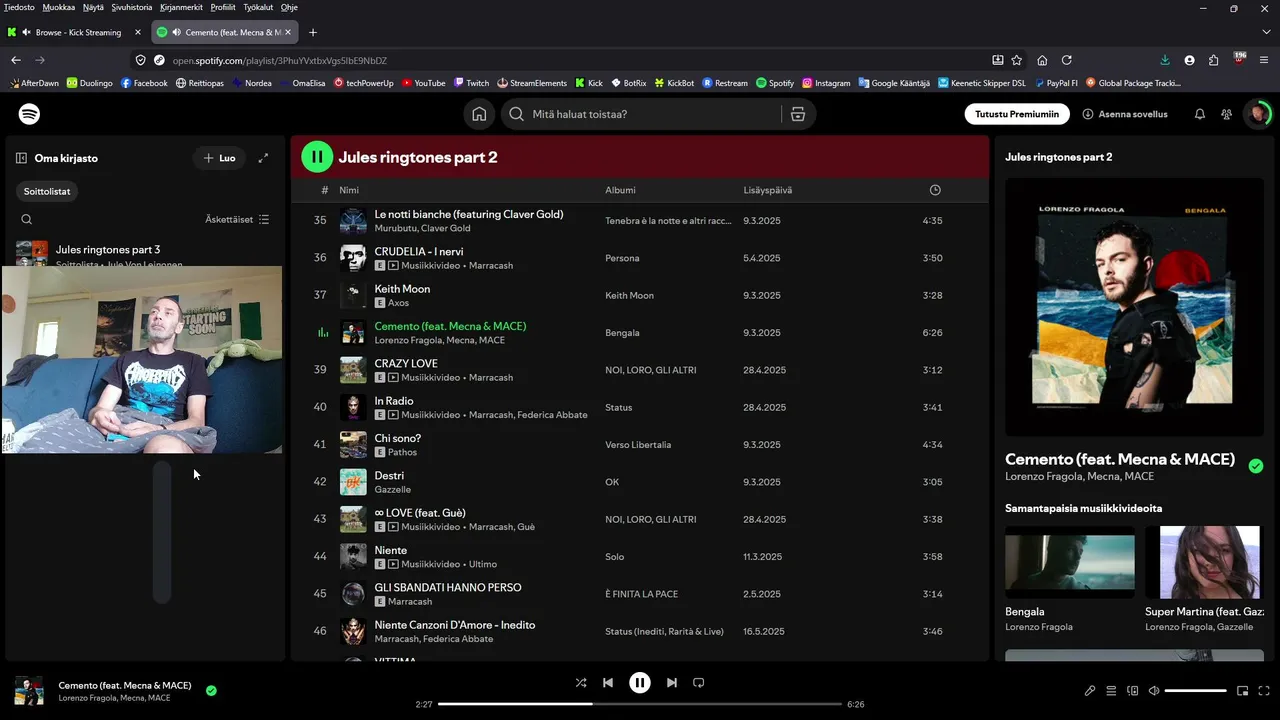This screenshot has width=1280, height=720.
Task: Open the Verso Libertalia album link
Action: (638, 445)
